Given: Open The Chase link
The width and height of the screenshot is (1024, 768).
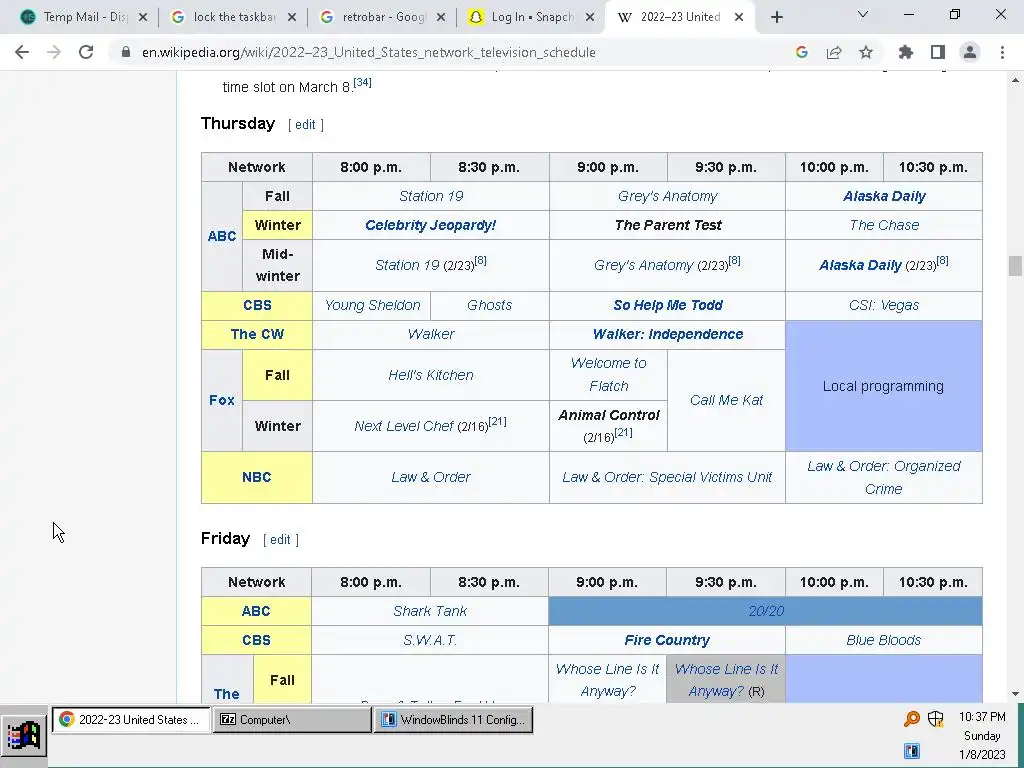Looking at the screenshot, I should (884, 225).
